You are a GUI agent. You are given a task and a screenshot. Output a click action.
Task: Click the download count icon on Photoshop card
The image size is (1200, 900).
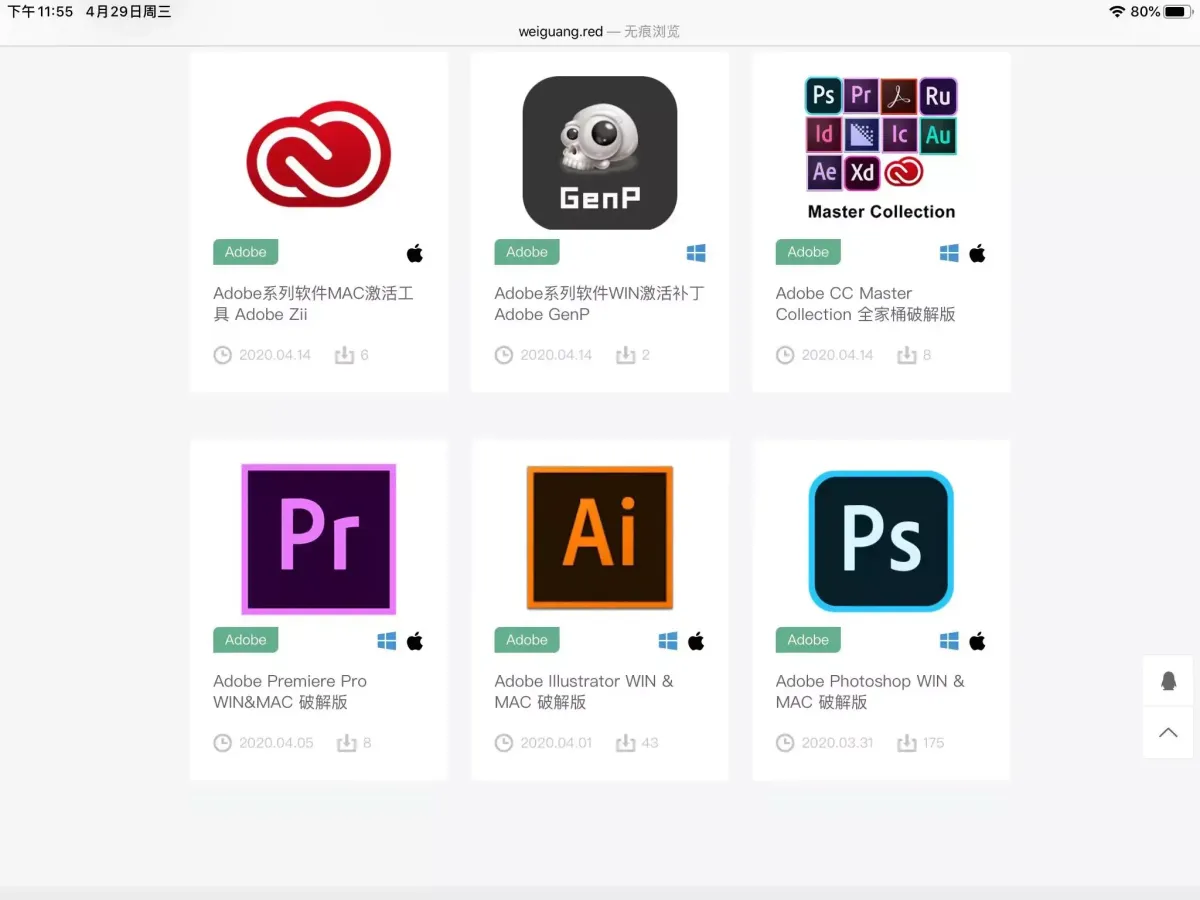pos(906,743)
